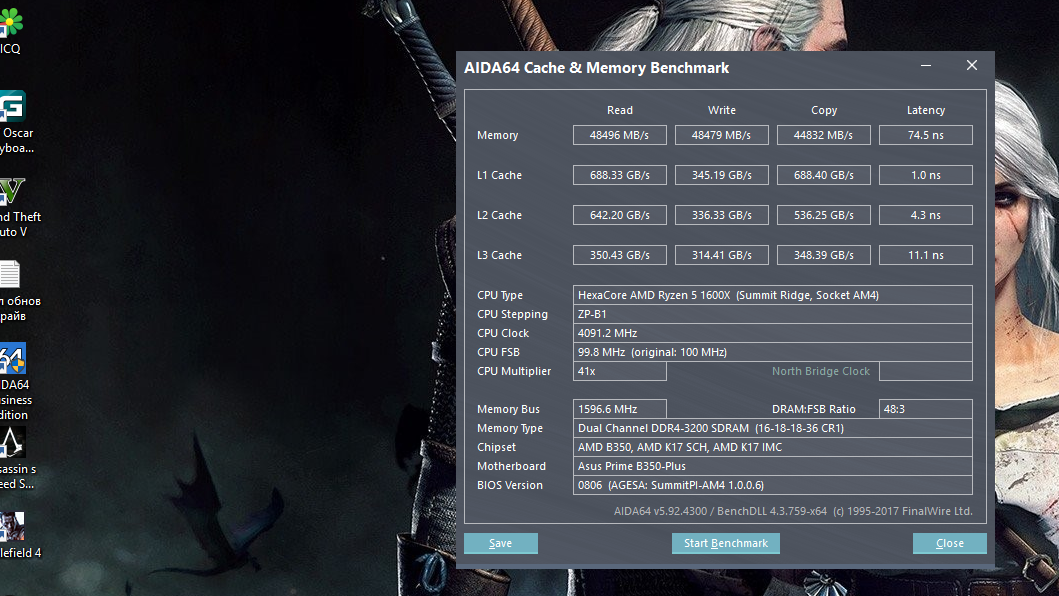Image resolution: width=1059 pixels, height=596 pixels.
Task: Click the CPU Type field HexaCore AMD Ryzen
Action: (773, 295)
